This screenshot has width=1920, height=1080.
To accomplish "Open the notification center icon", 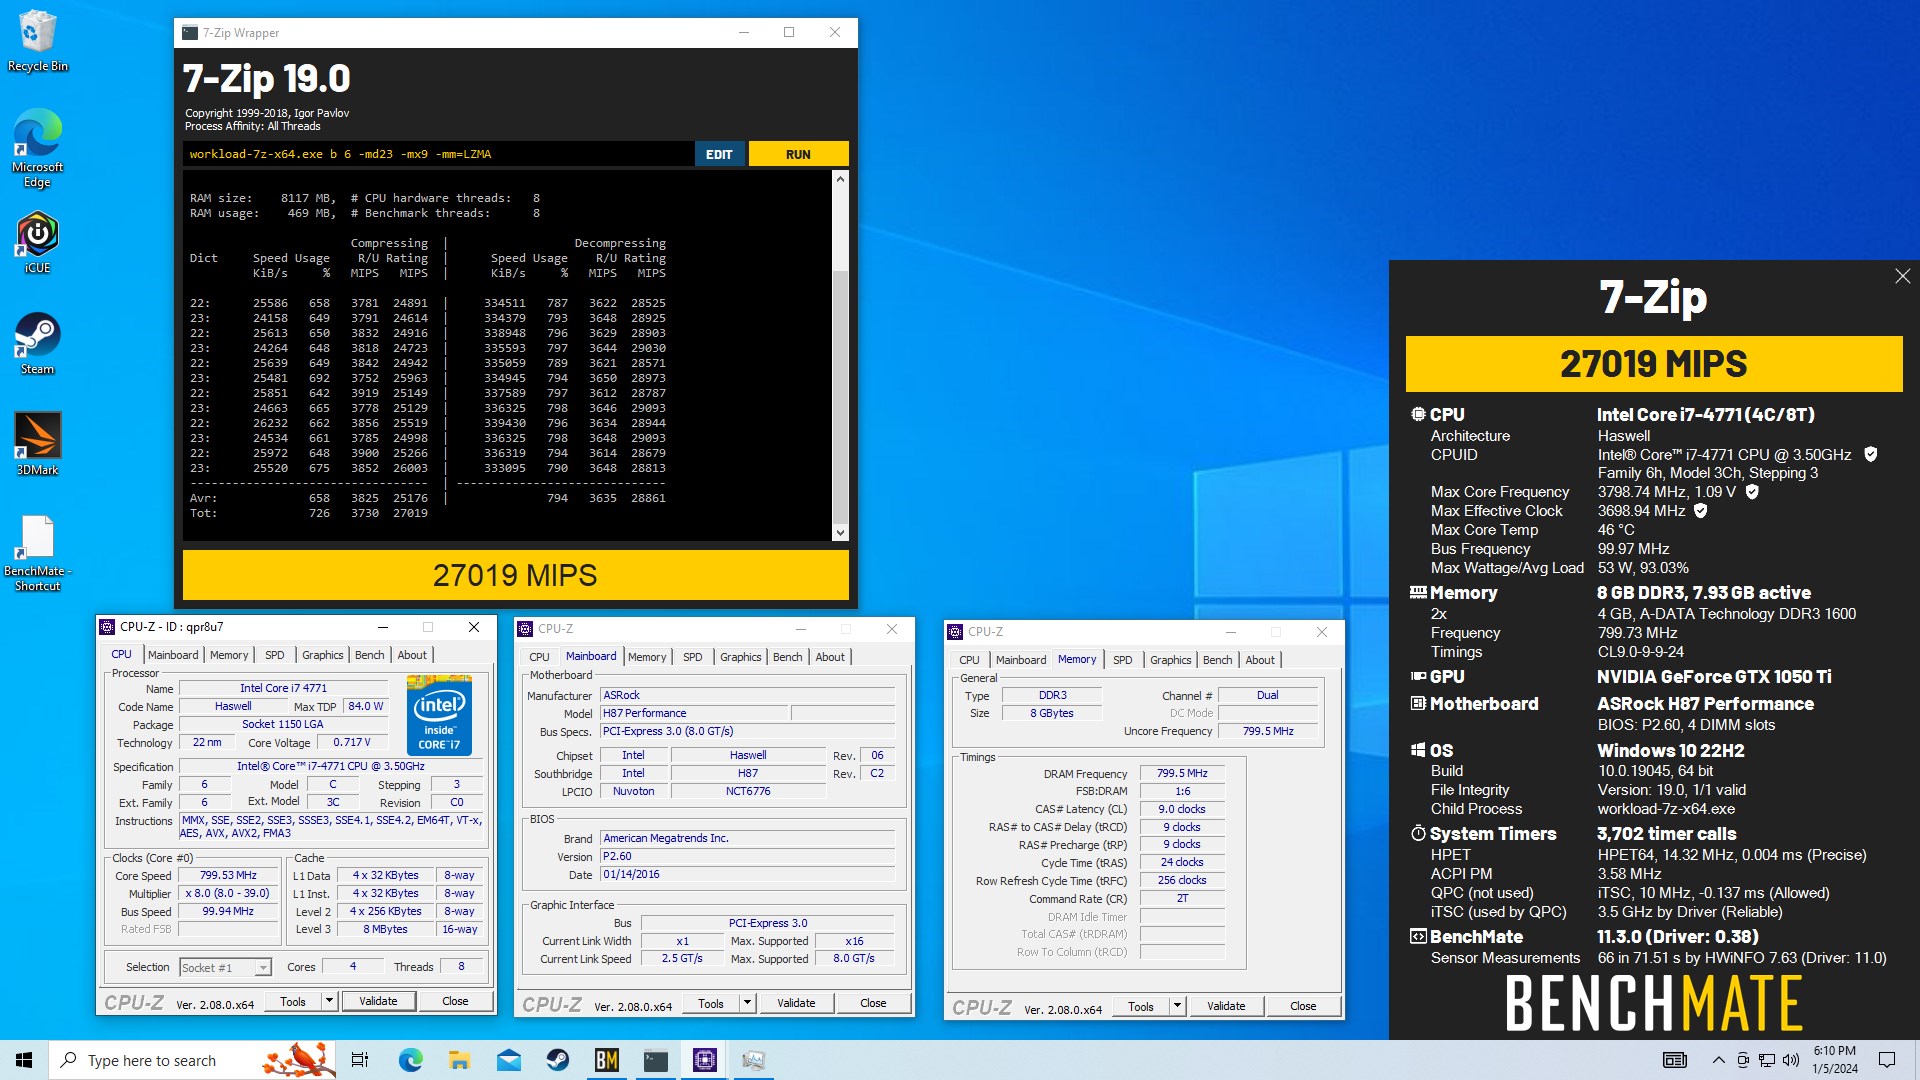I will click(1887, 1060).
